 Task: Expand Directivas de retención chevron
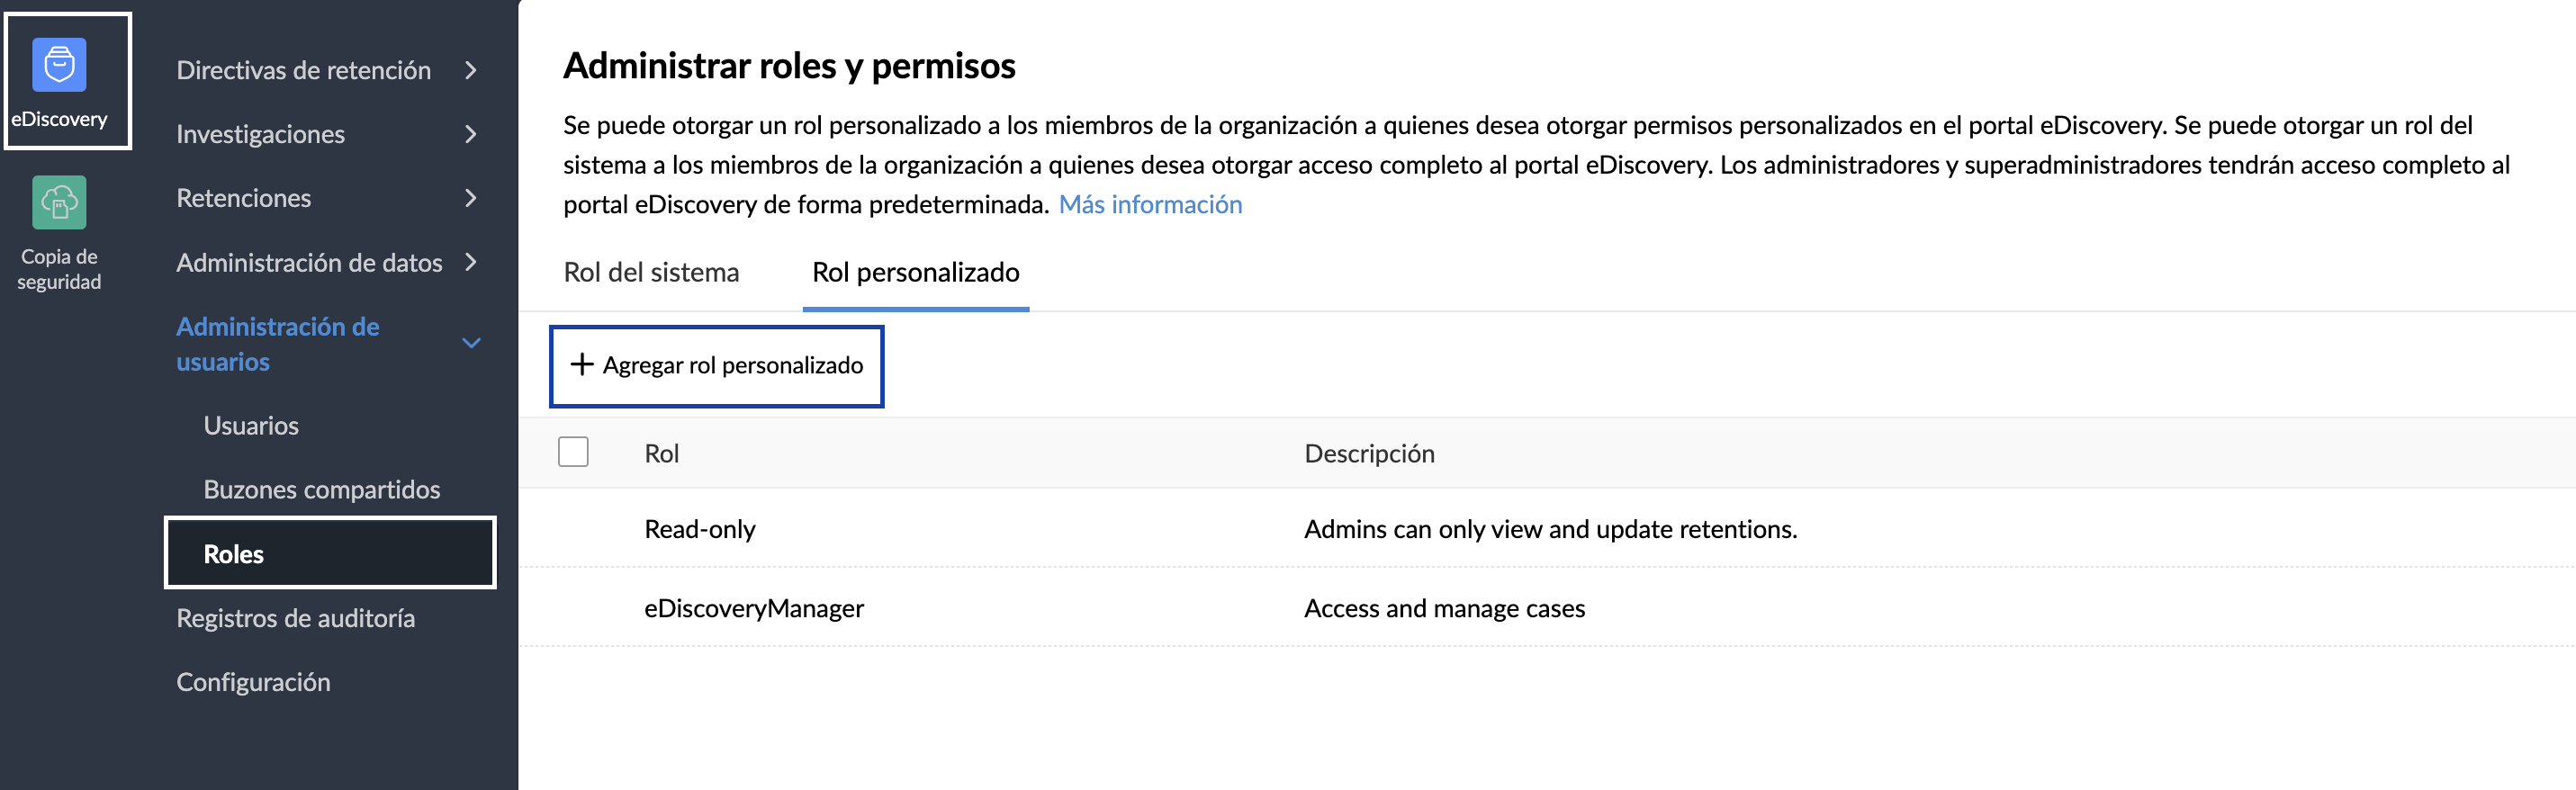click(471, 70)
